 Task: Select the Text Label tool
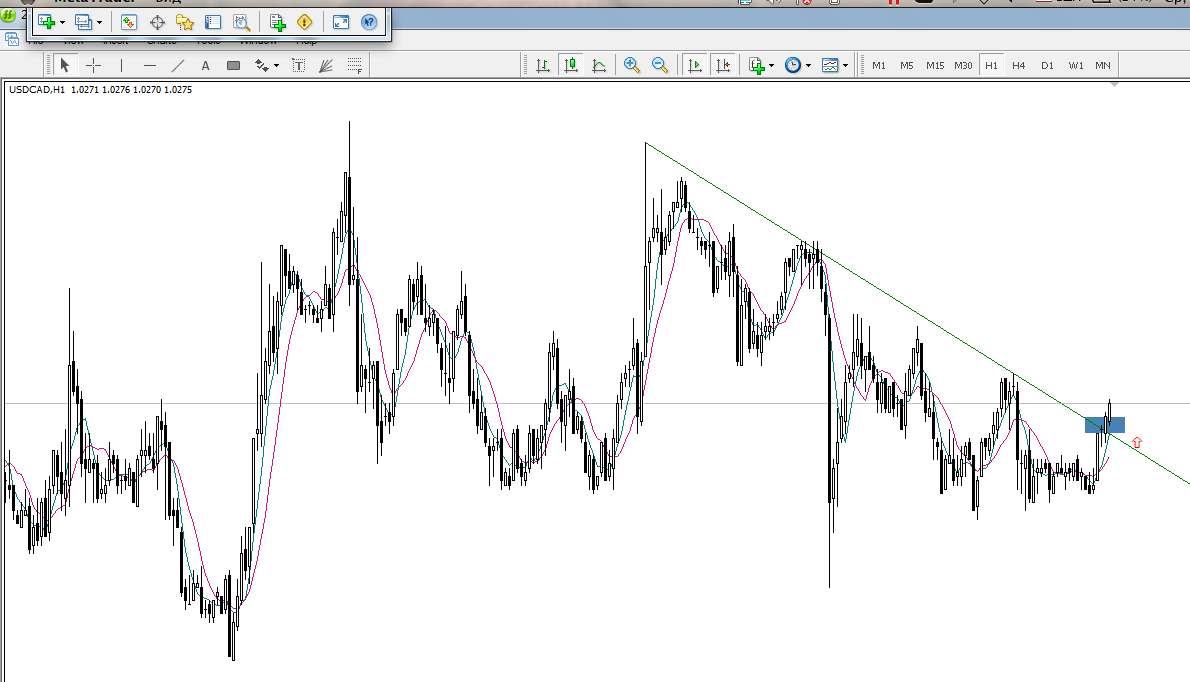(299, 65)
